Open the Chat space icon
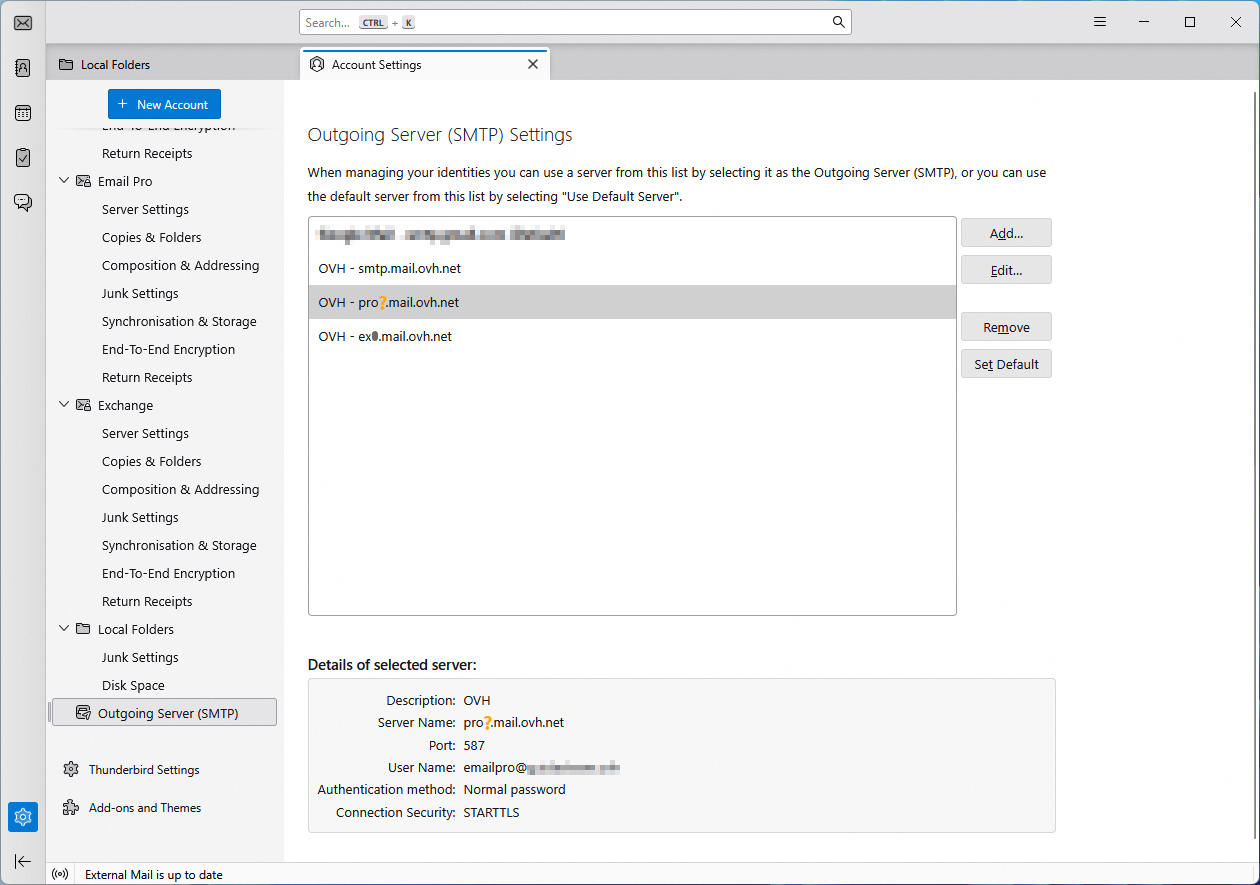 point(23,203)
